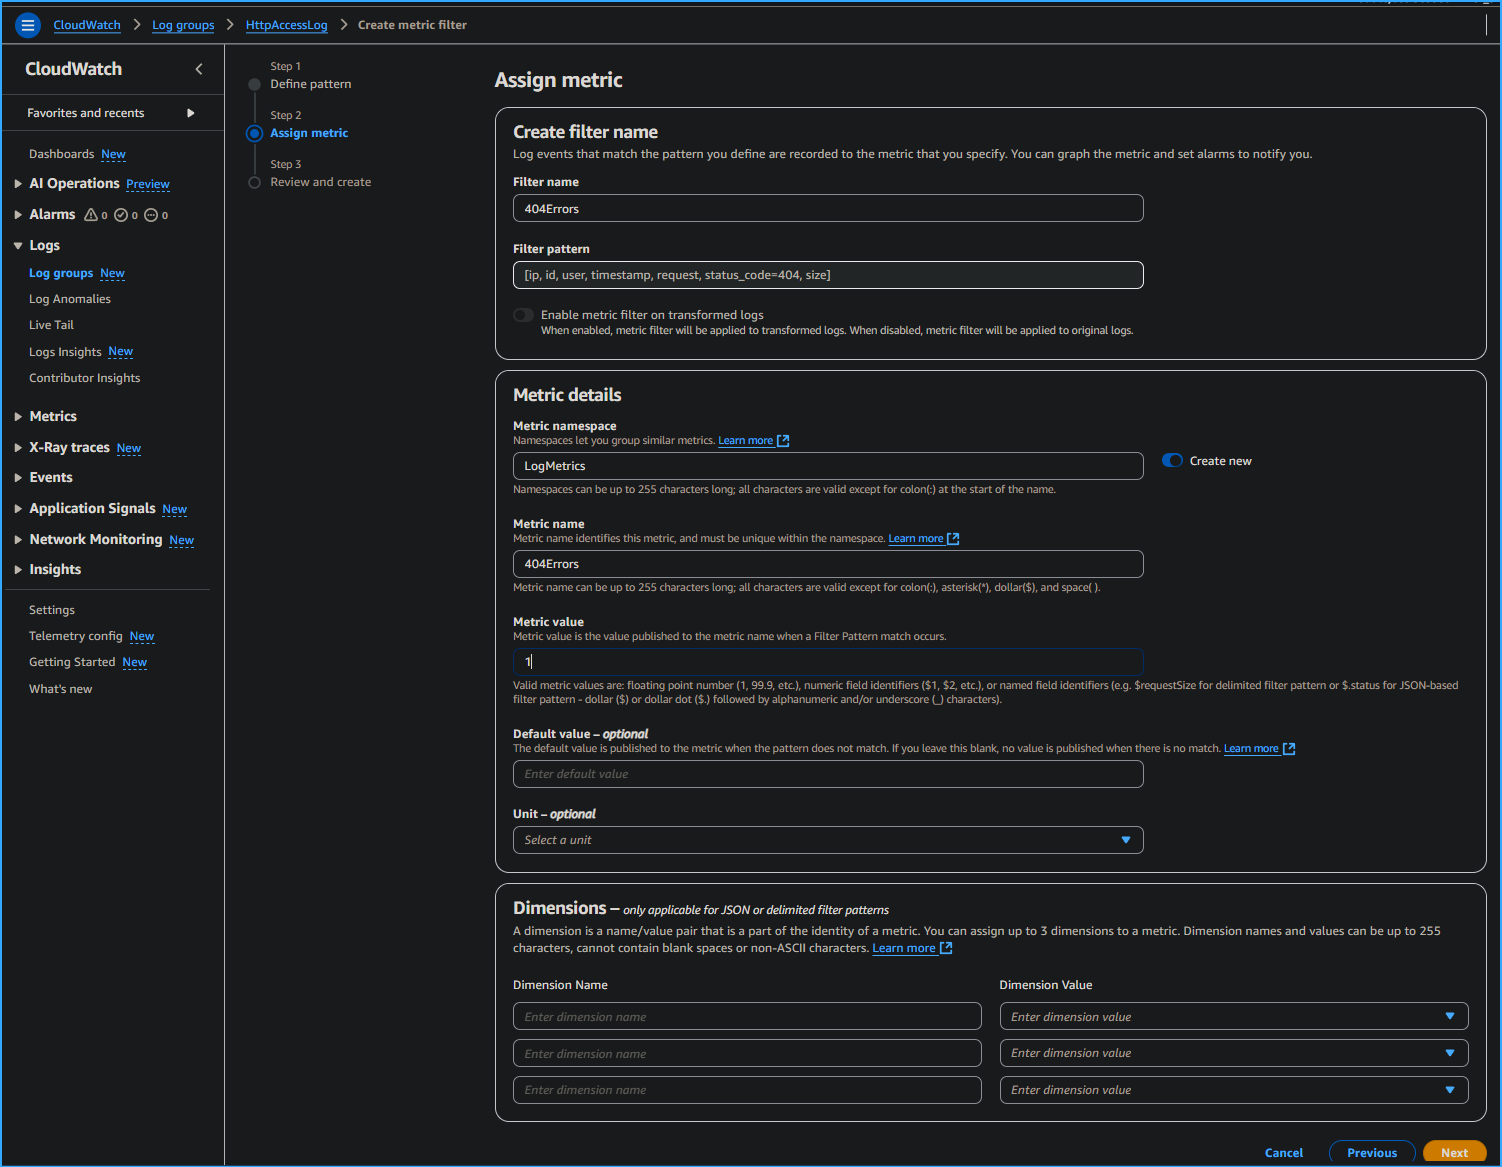Viewport: 1502px width, 1167px height.
Task: Click the OK checkmark alarm status icon
Action: click(121, 215)
